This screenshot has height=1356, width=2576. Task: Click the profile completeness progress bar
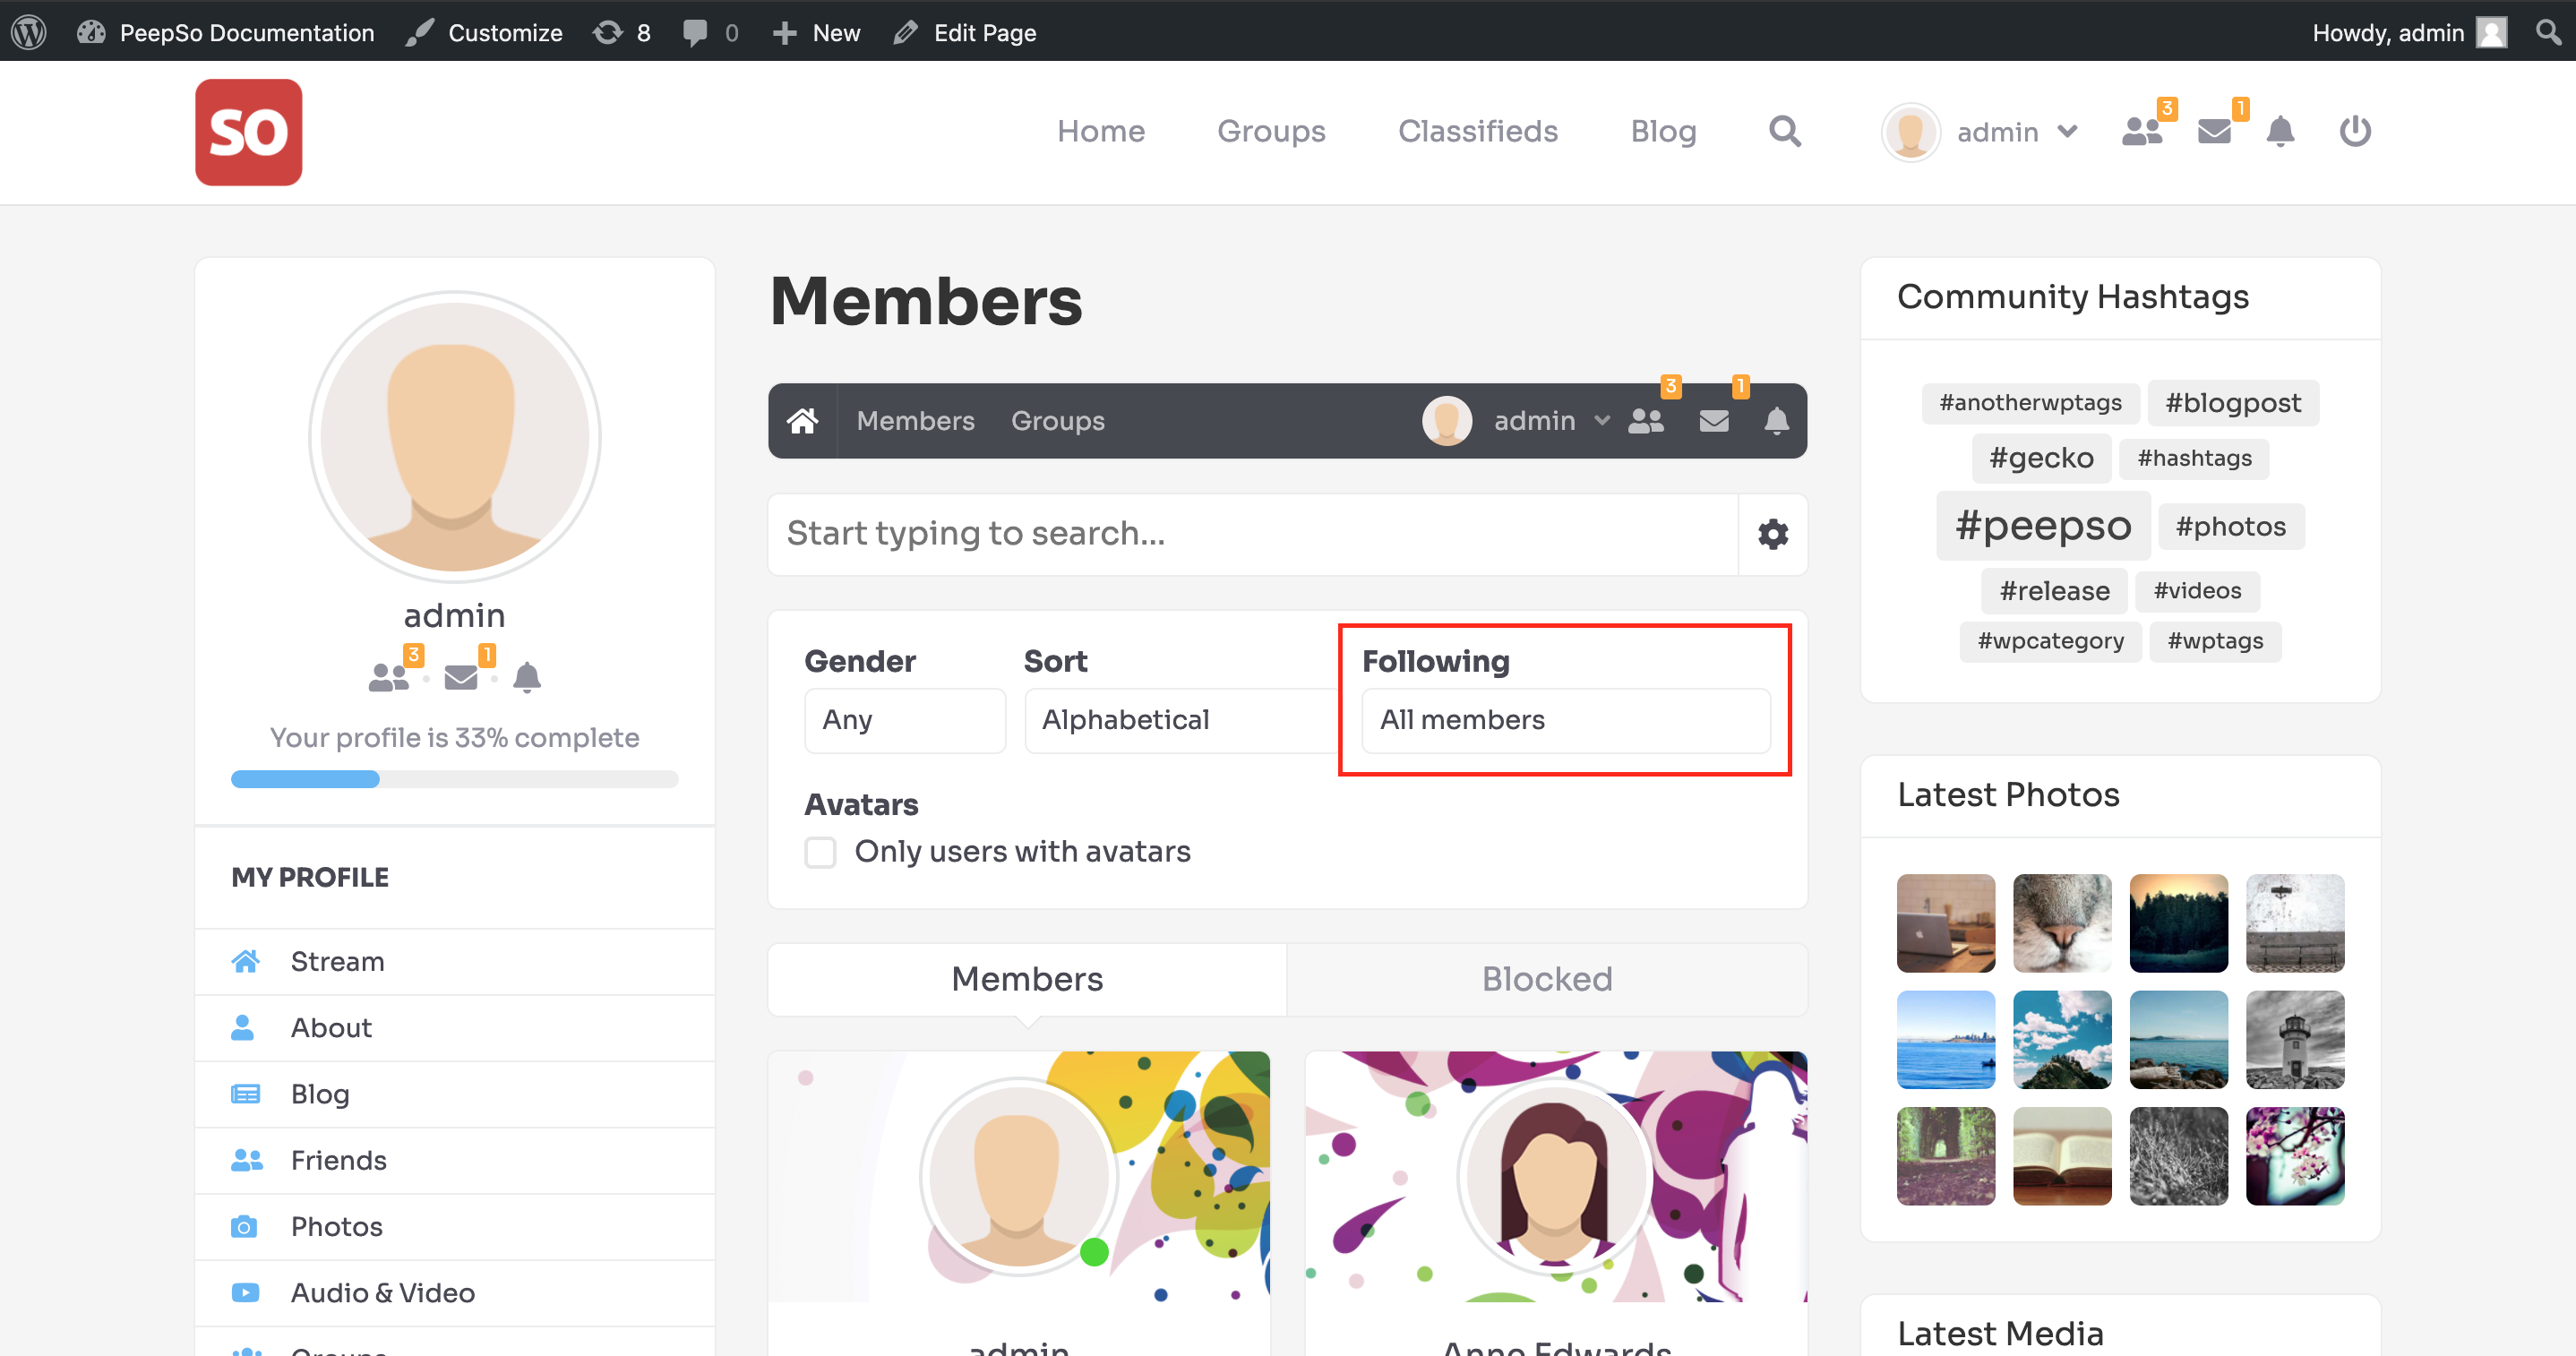click(454, 779)
